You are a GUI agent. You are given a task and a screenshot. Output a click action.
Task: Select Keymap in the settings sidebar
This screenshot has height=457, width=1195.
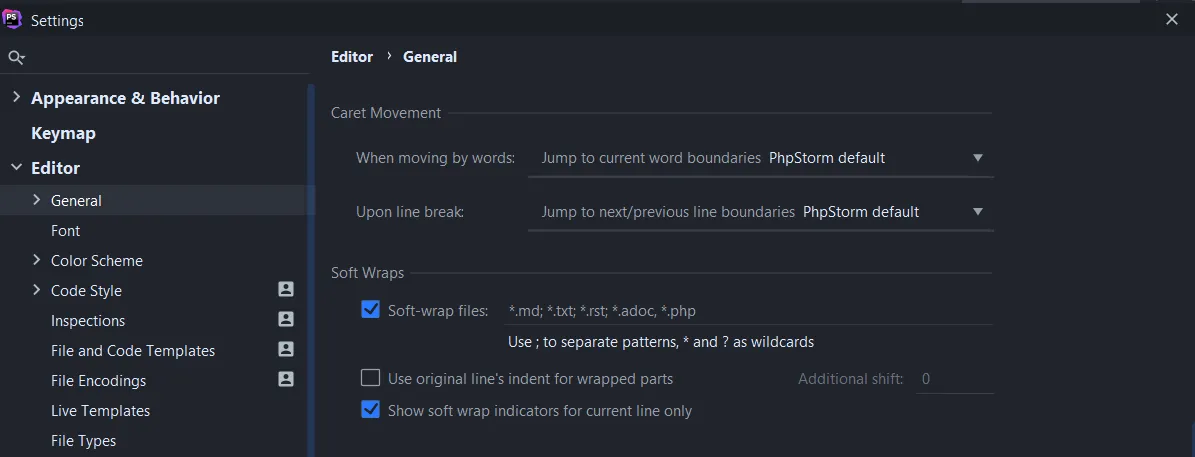point(63,133)
